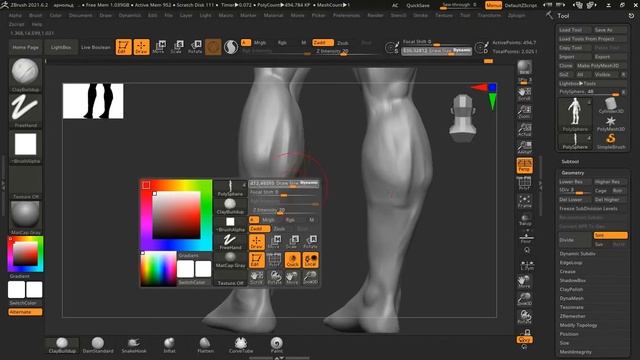
Task: Select the CurveTube brush in the bottom shelf
Action: tap(241, 345)
